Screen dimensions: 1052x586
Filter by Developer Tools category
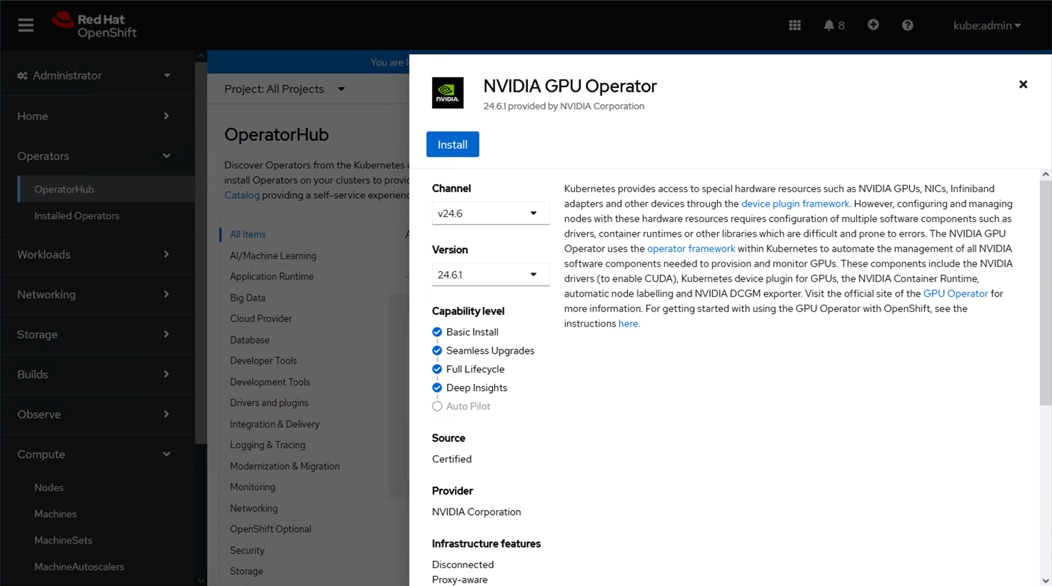pyautogui.click(x=263, y=361)
